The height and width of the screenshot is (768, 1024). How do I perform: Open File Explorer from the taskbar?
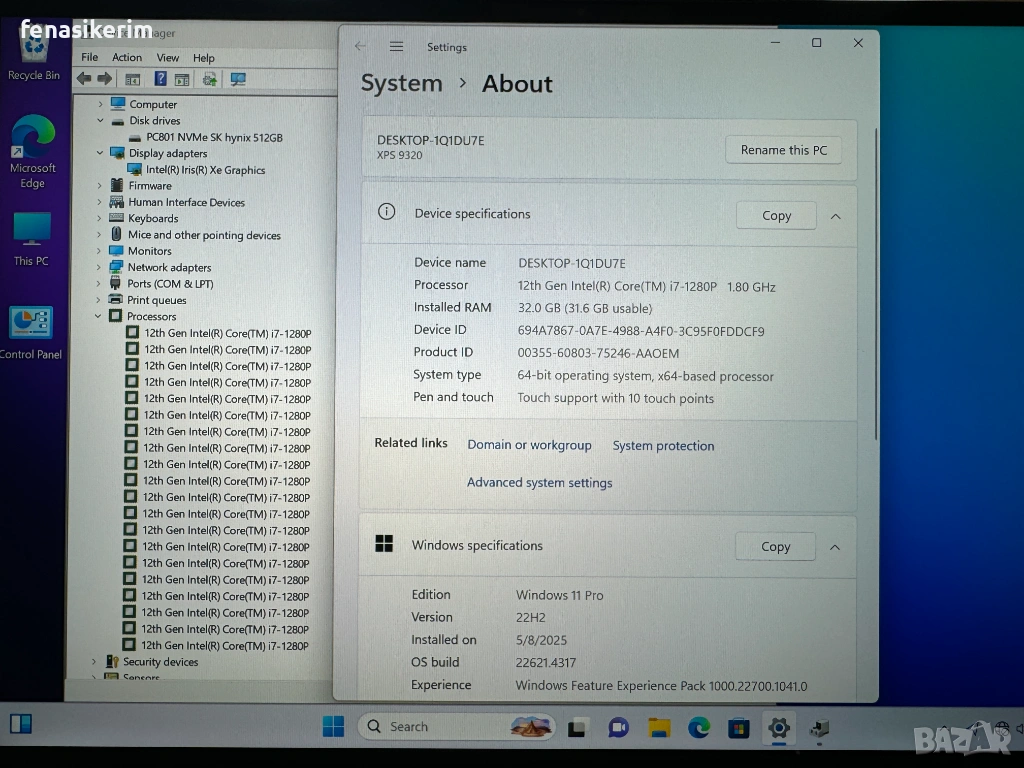(x=657, y=727)
